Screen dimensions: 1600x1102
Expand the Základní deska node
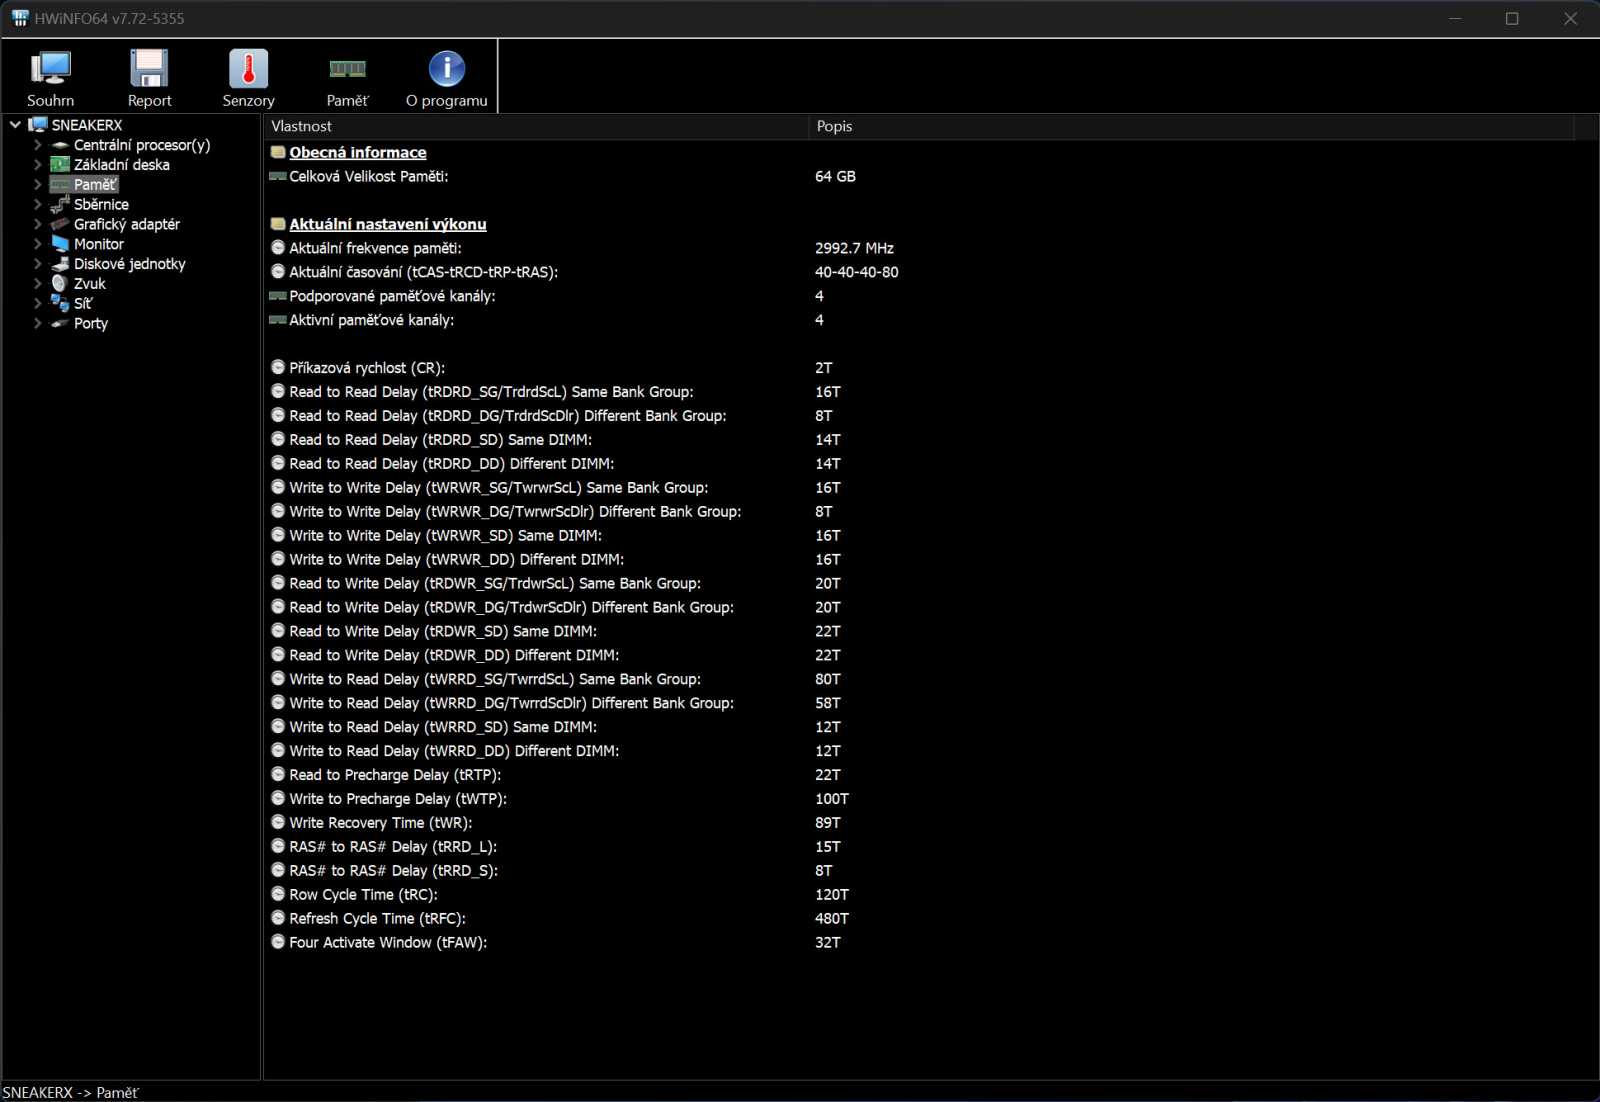(x=37, y=165)
